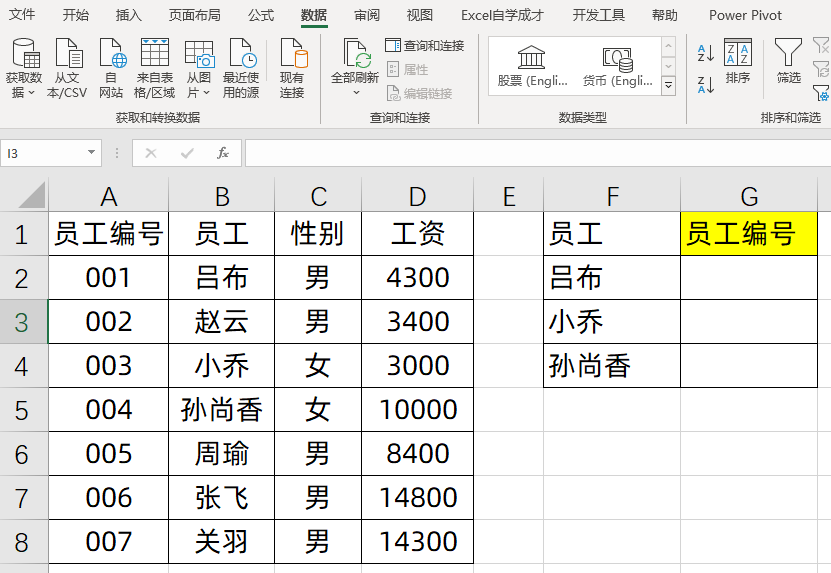This screenshot has height=573, width=831.
Task: Open 现有连接 (Existing Connections)
Action: point(292,68)
